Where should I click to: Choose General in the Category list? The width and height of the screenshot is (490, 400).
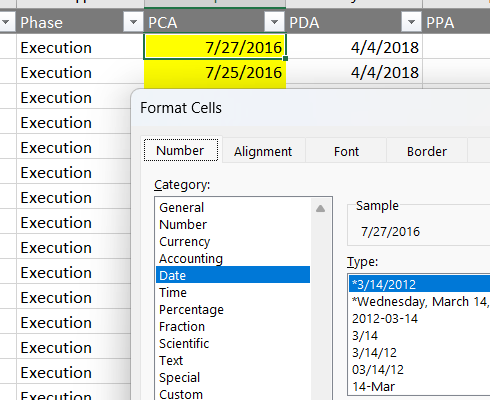tap(182, 207)
